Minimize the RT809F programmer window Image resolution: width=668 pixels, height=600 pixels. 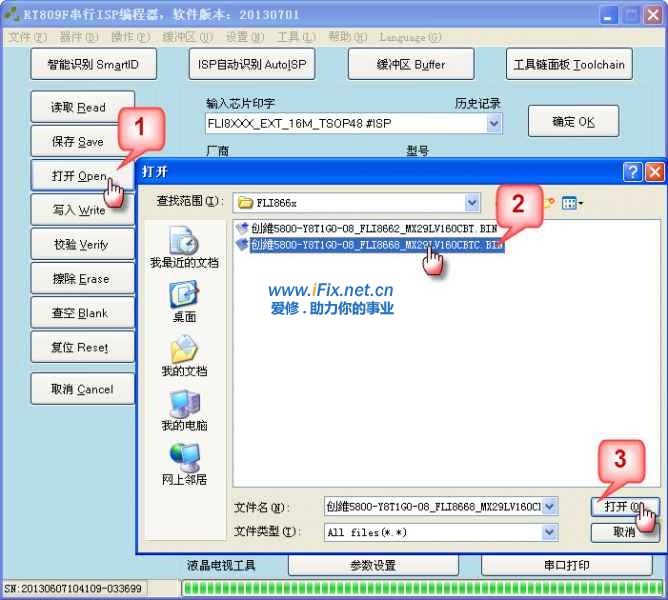pyautogui.click(x=608, y=15)
